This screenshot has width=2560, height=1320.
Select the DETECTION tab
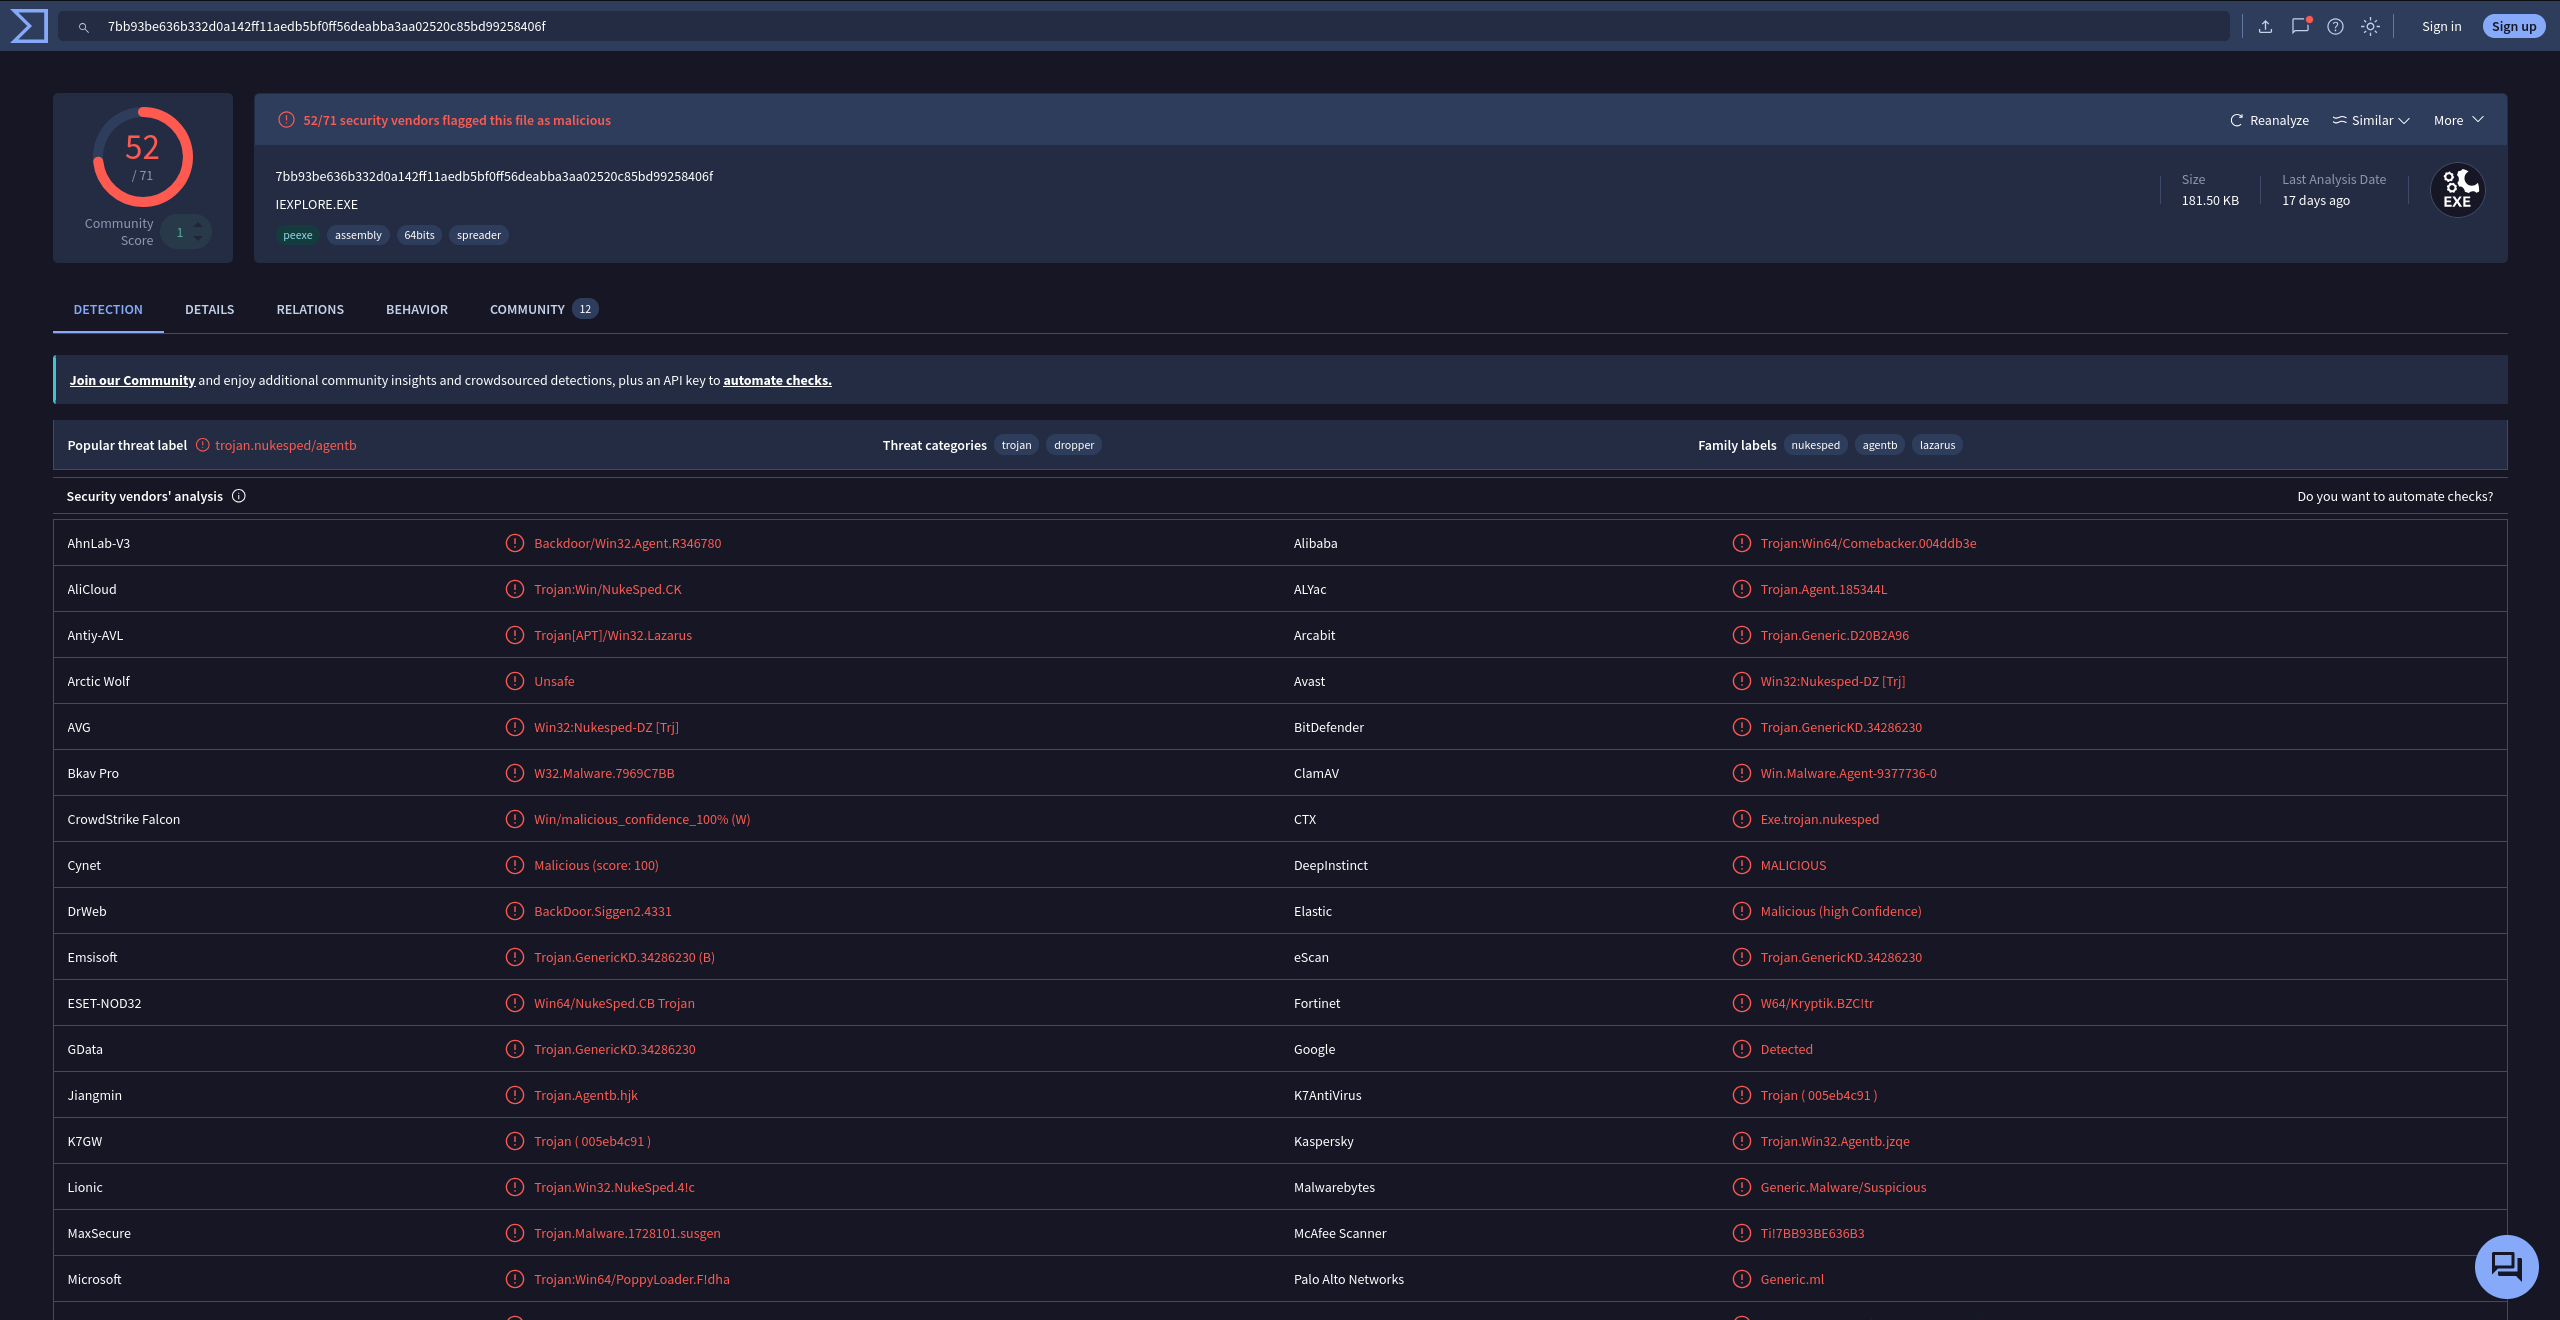(x=108, y=309)
